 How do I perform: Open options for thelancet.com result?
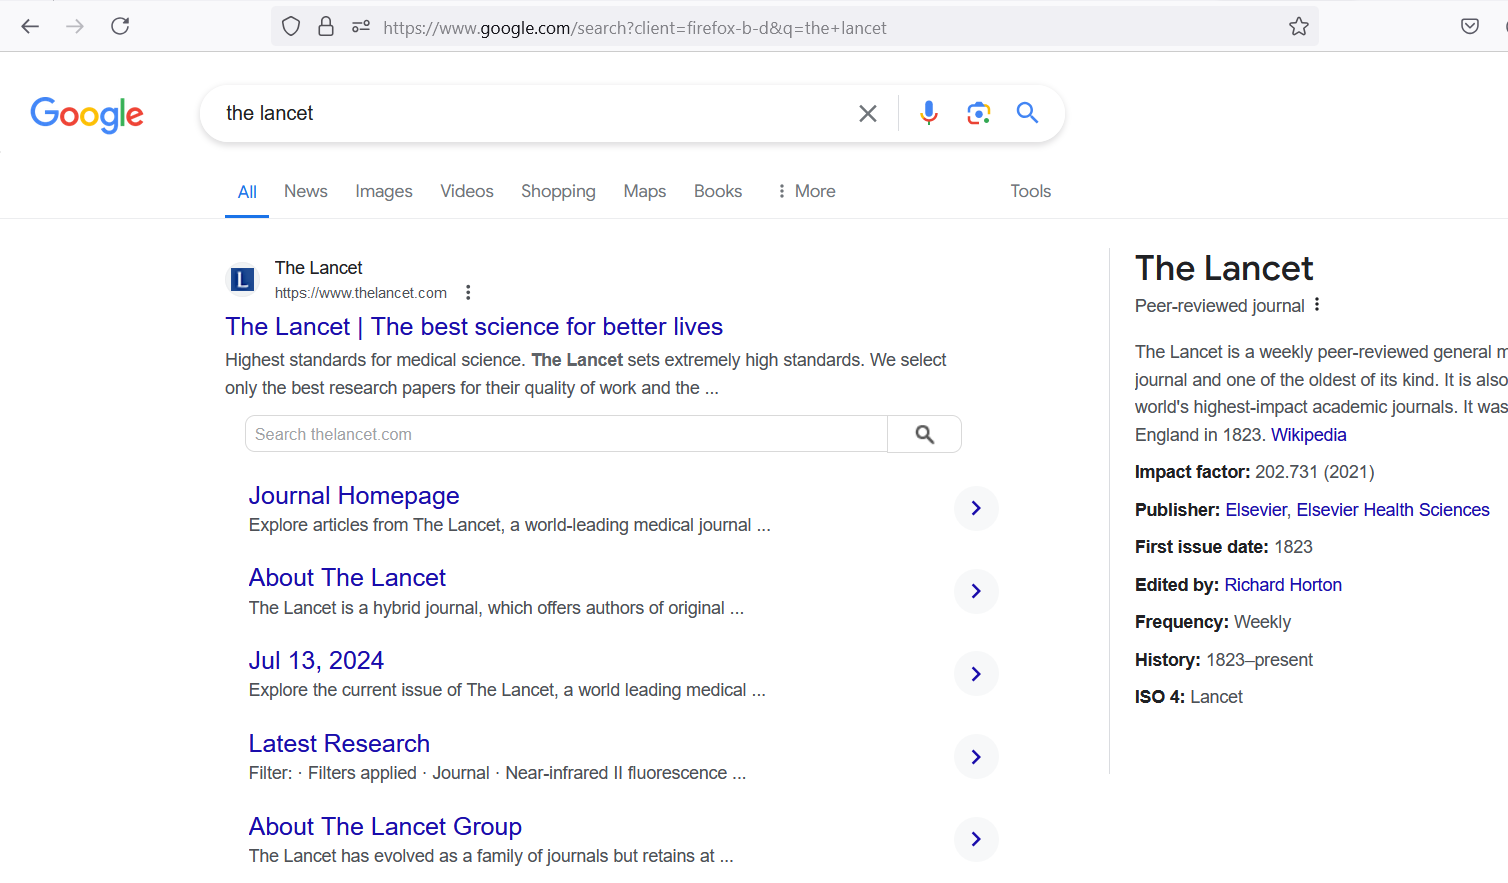468,293
